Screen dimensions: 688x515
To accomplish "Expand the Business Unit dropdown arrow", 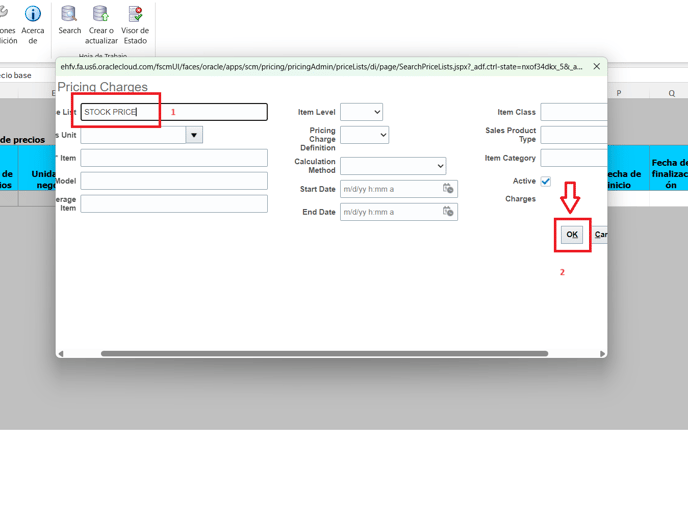I will point(194,135).
